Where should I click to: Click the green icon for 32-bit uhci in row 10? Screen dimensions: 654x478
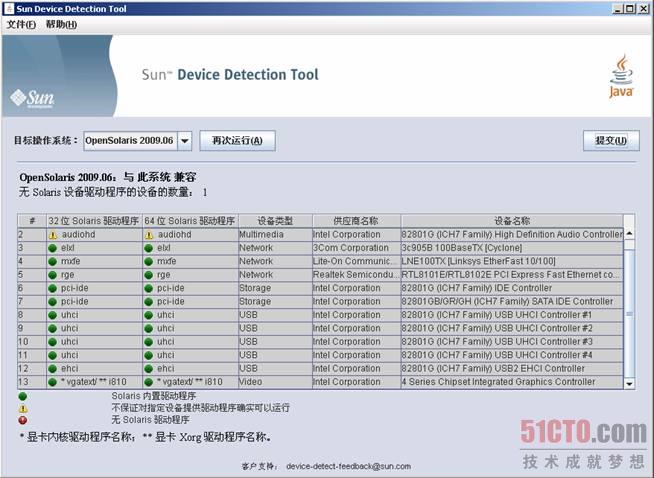pos(53,342)
